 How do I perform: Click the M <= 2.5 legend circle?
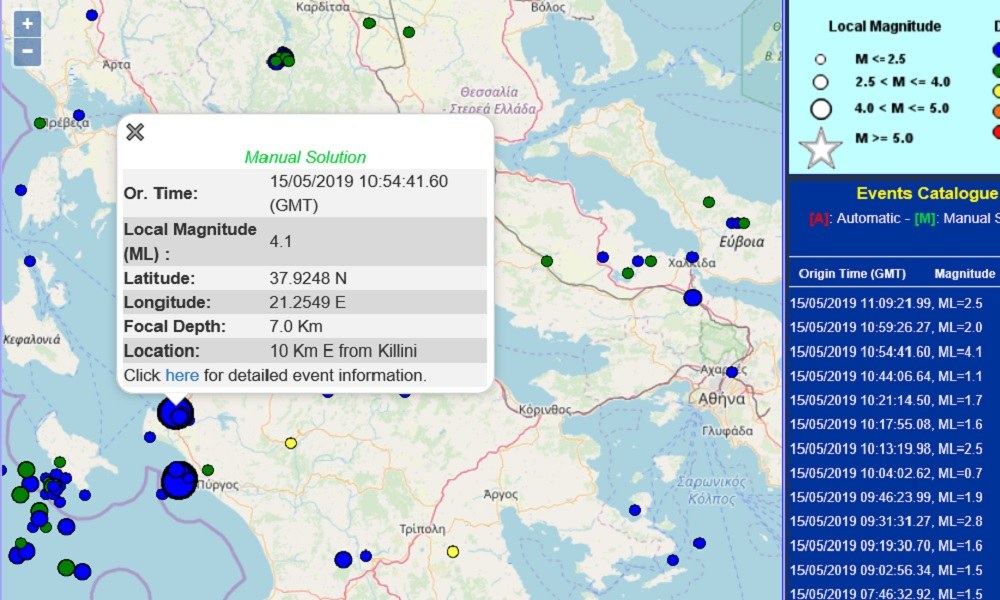(821, 60)
